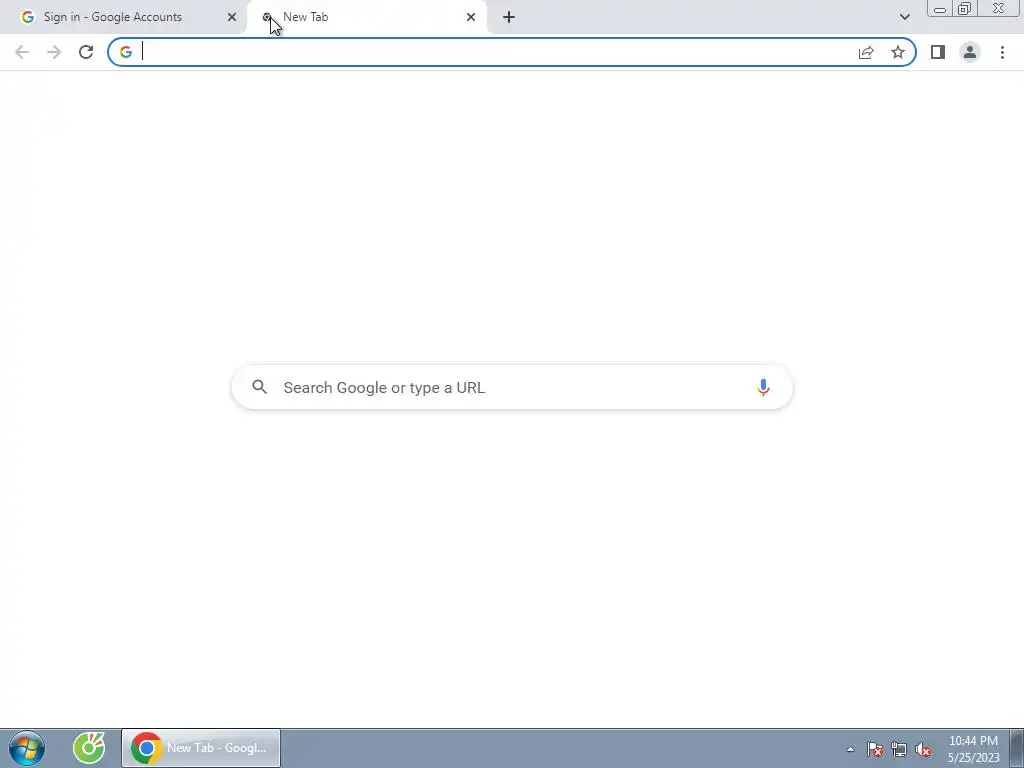Image resolution: width=1024 pixels, height=768 pixels.
Task: Open a new tab with the plus button
Action: pos(509,17)
